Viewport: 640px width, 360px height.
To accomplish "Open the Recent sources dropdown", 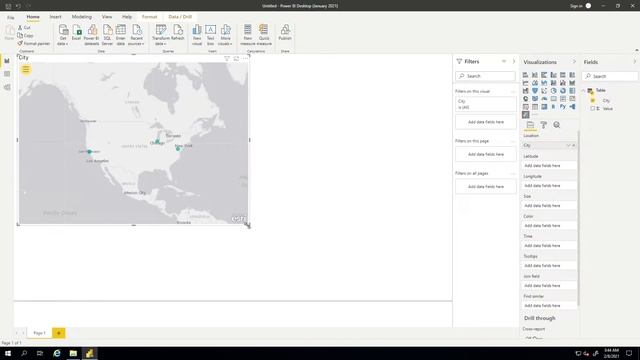I will tap(136, 35).
